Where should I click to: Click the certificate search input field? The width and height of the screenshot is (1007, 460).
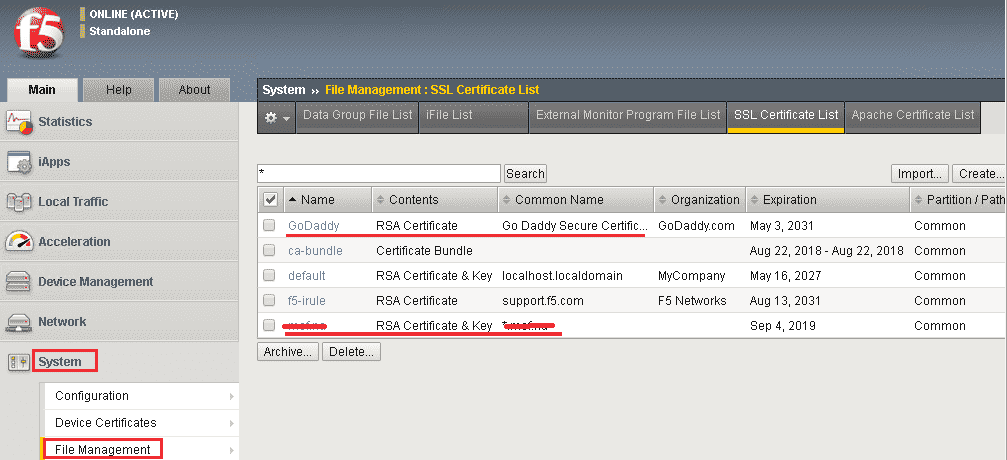[379, 173]
